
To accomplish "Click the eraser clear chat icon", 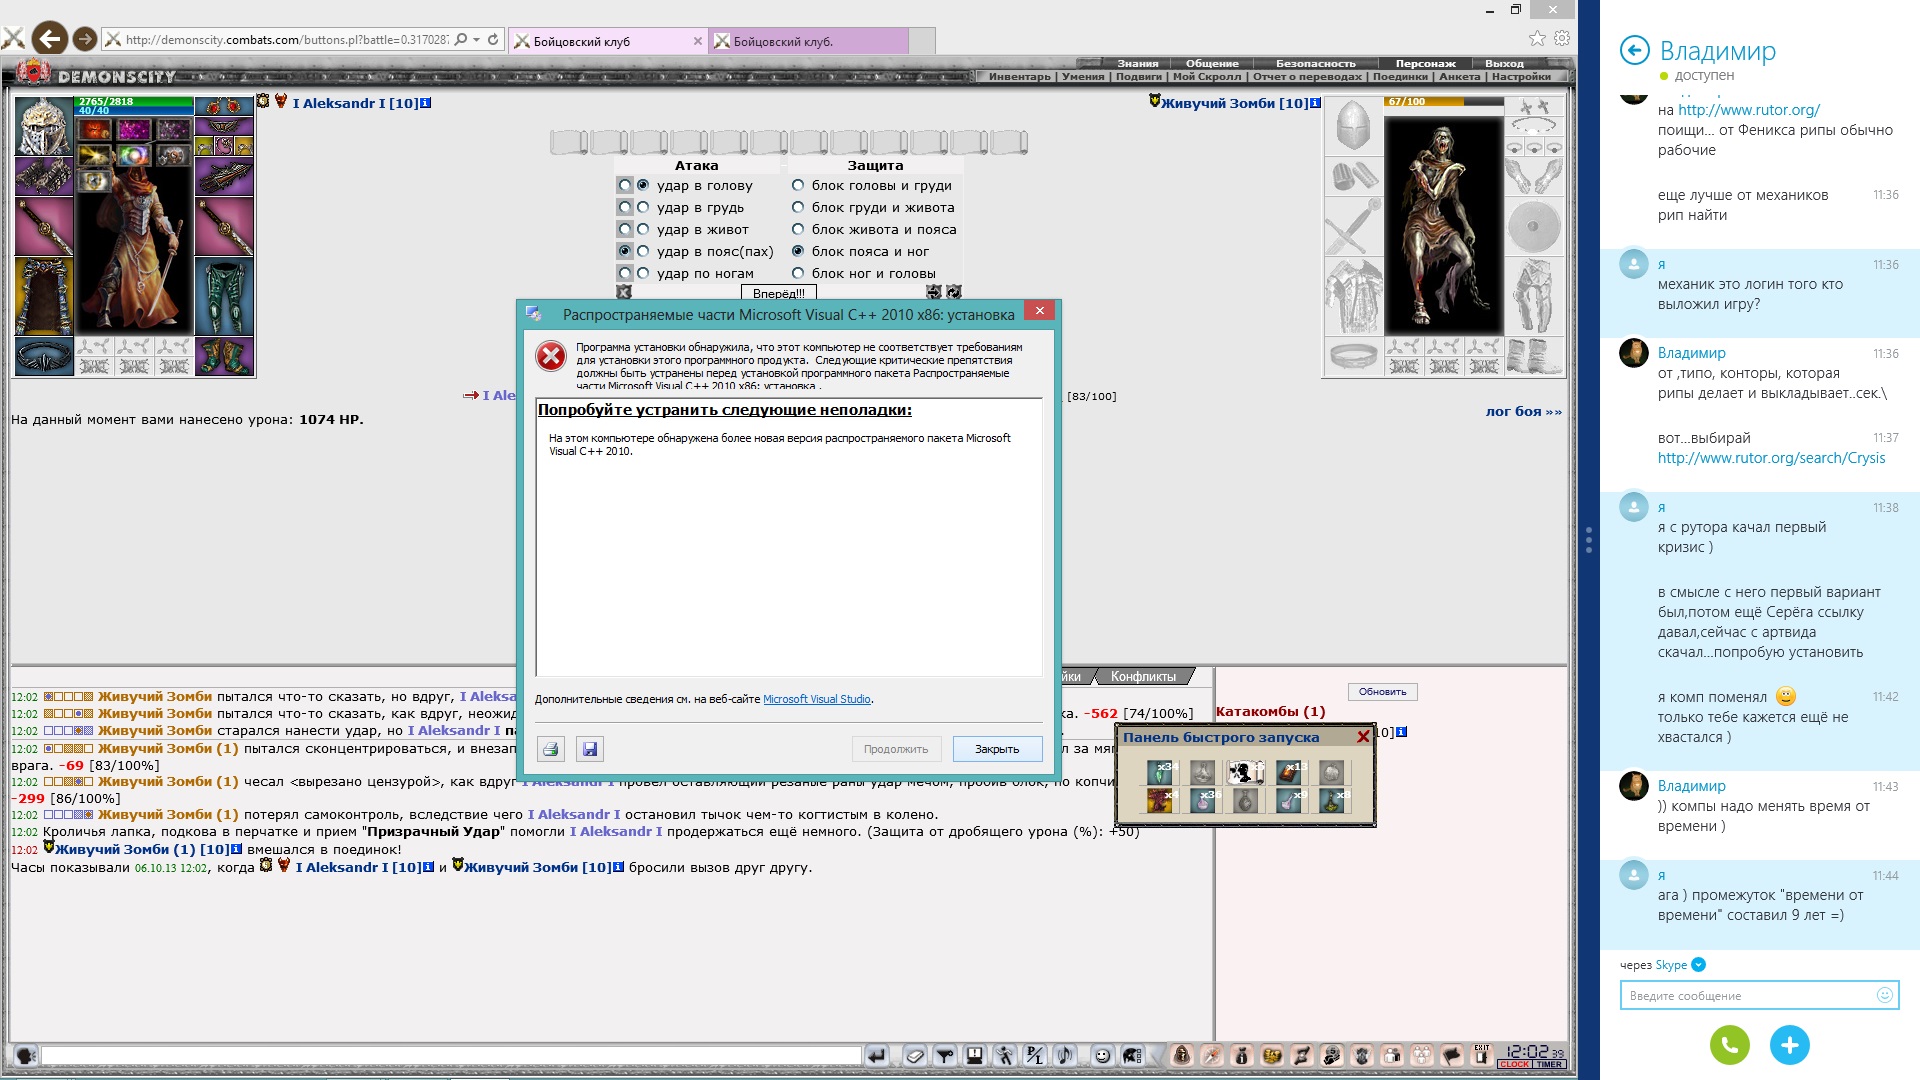I will (x=915, y=1055).
